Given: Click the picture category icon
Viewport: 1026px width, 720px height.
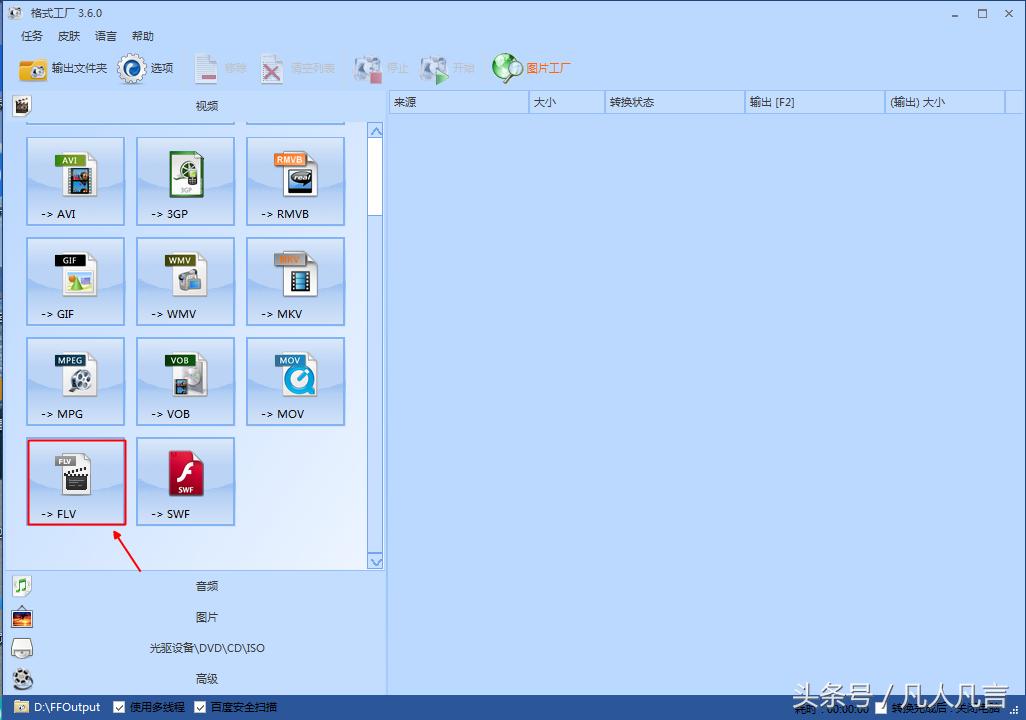Looking at the screenshot, I should tap(22, 617).
